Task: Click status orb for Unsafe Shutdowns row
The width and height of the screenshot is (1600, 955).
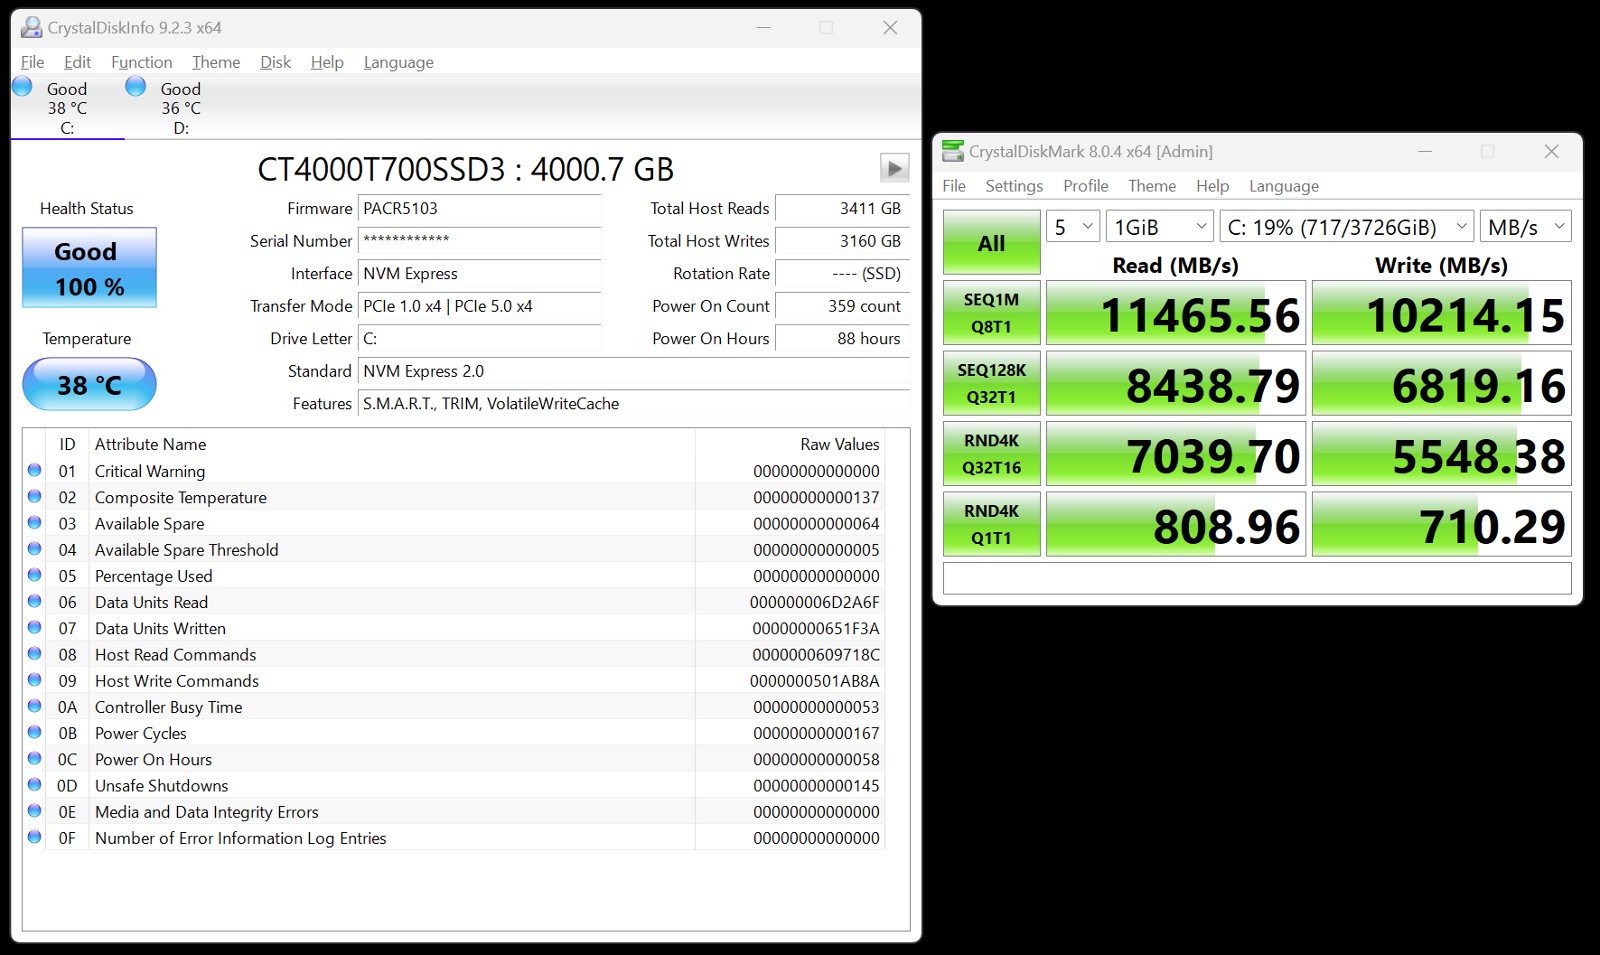Action: [35, 784]
